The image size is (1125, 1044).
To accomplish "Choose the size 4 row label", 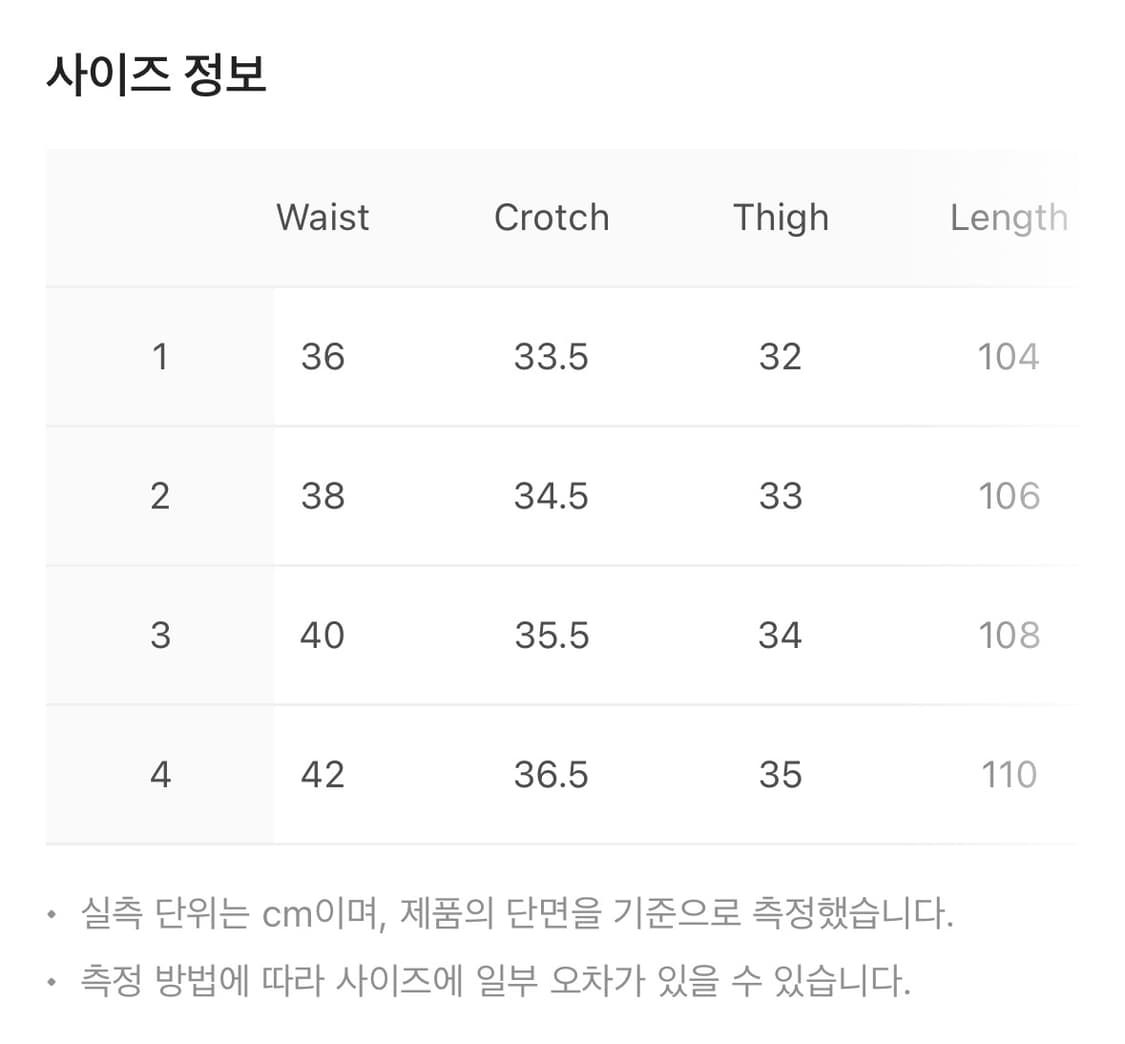I will [160, 775].
